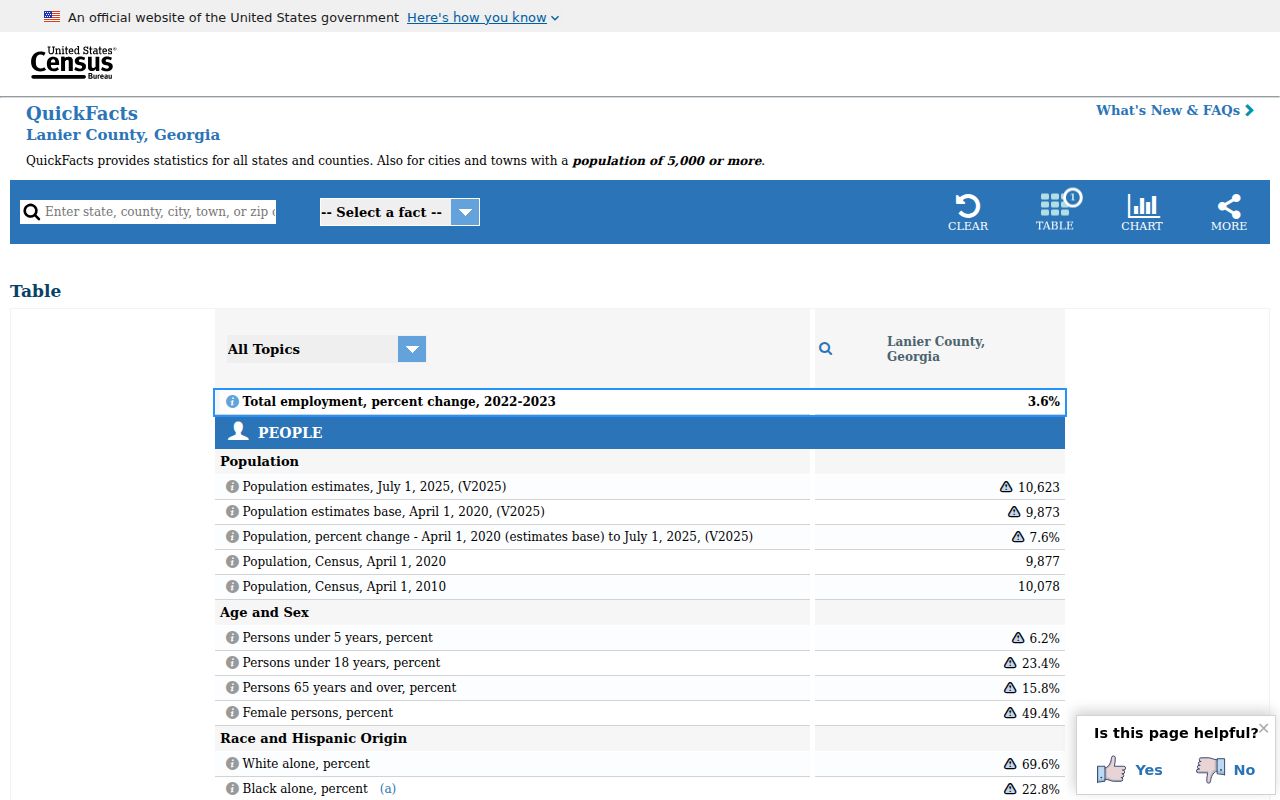The image size is (1280, 800).
Task: Click info icon for Persons under 5 years
Action: pos(232,638)
